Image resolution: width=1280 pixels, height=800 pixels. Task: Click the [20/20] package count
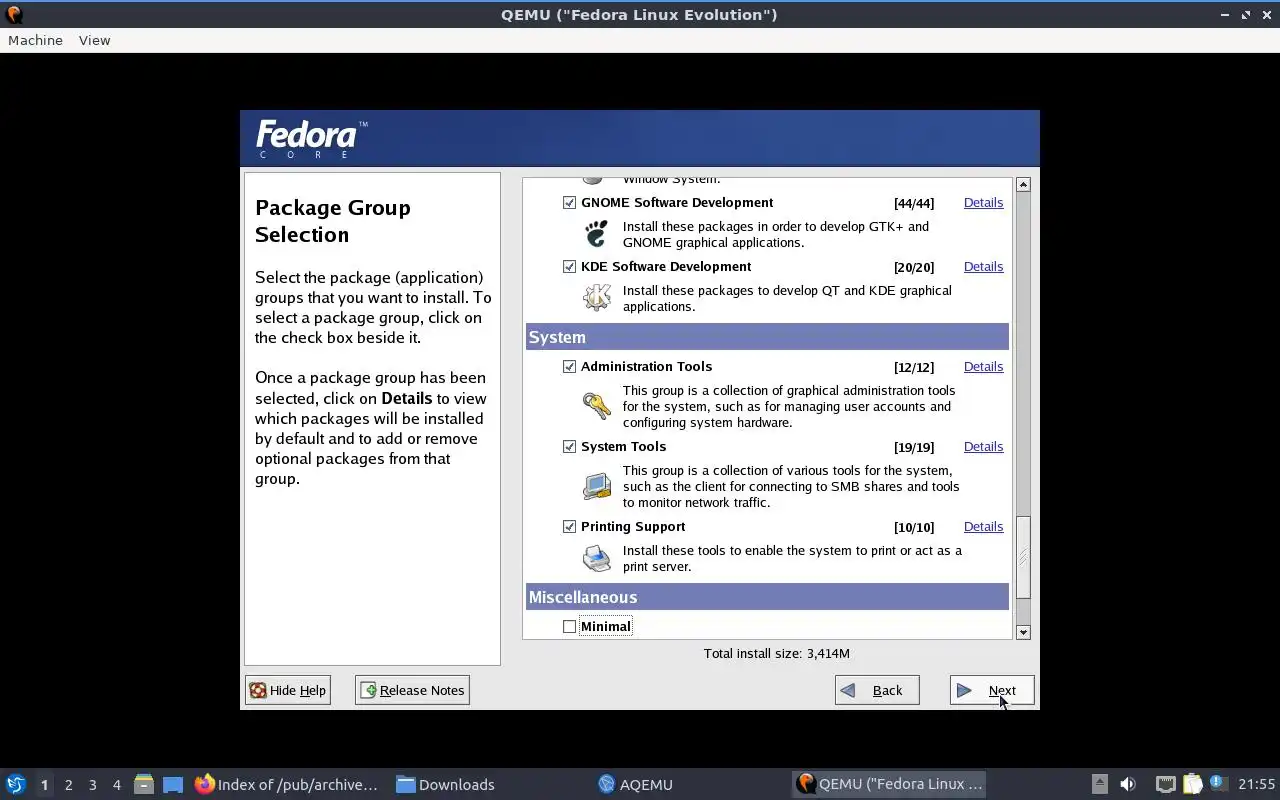point(914,267)
